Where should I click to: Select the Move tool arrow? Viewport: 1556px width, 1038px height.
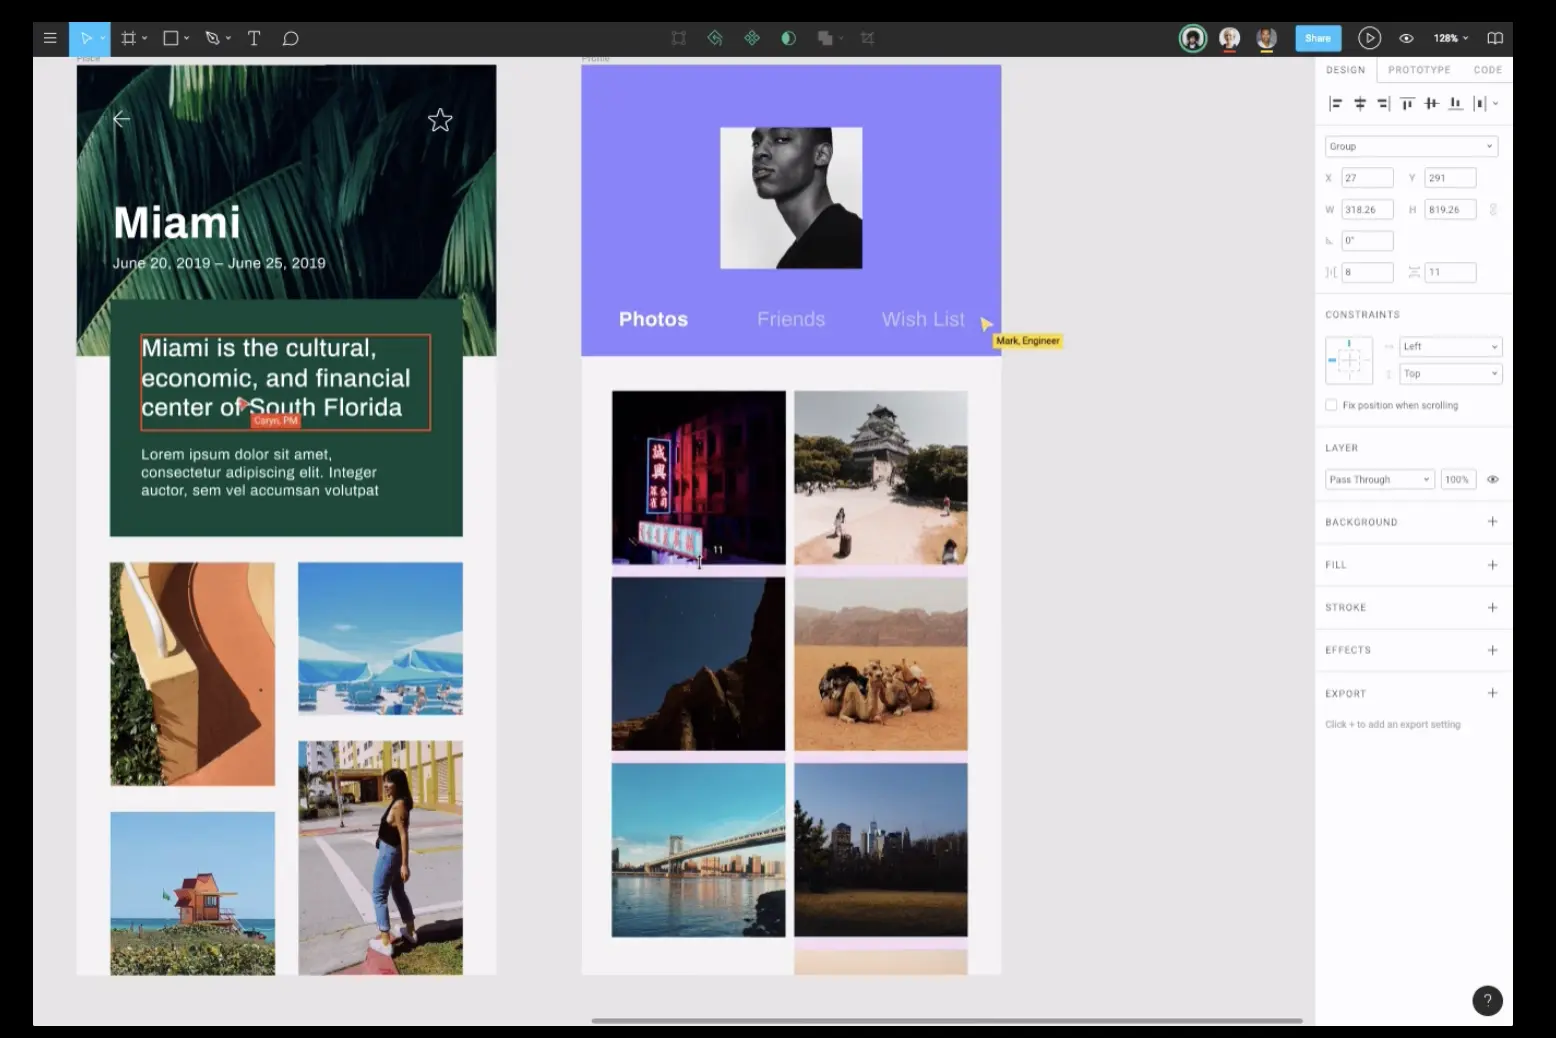86,39
